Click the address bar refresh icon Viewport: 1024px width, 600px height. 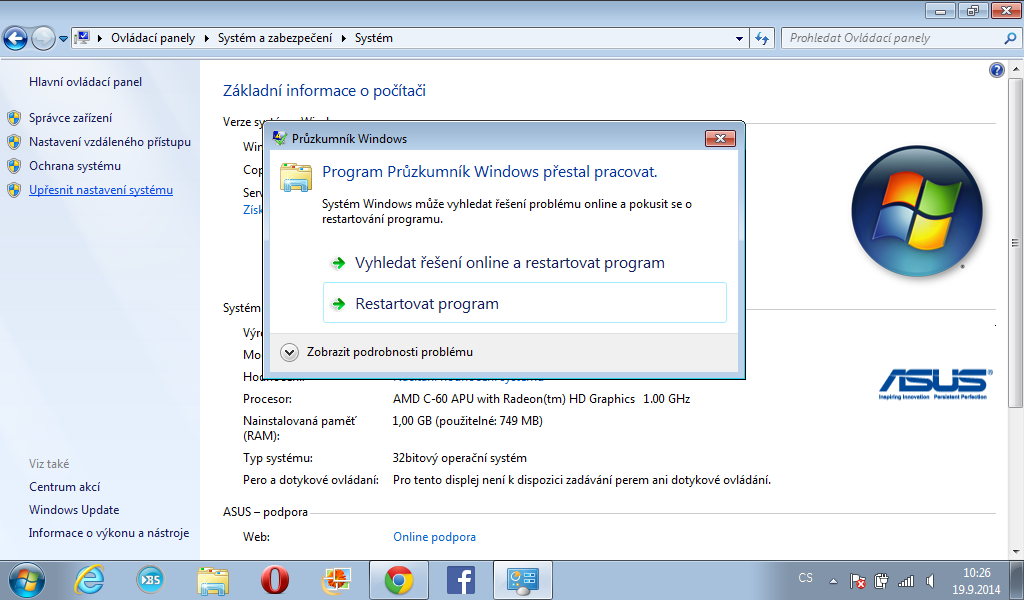[762, 39]
